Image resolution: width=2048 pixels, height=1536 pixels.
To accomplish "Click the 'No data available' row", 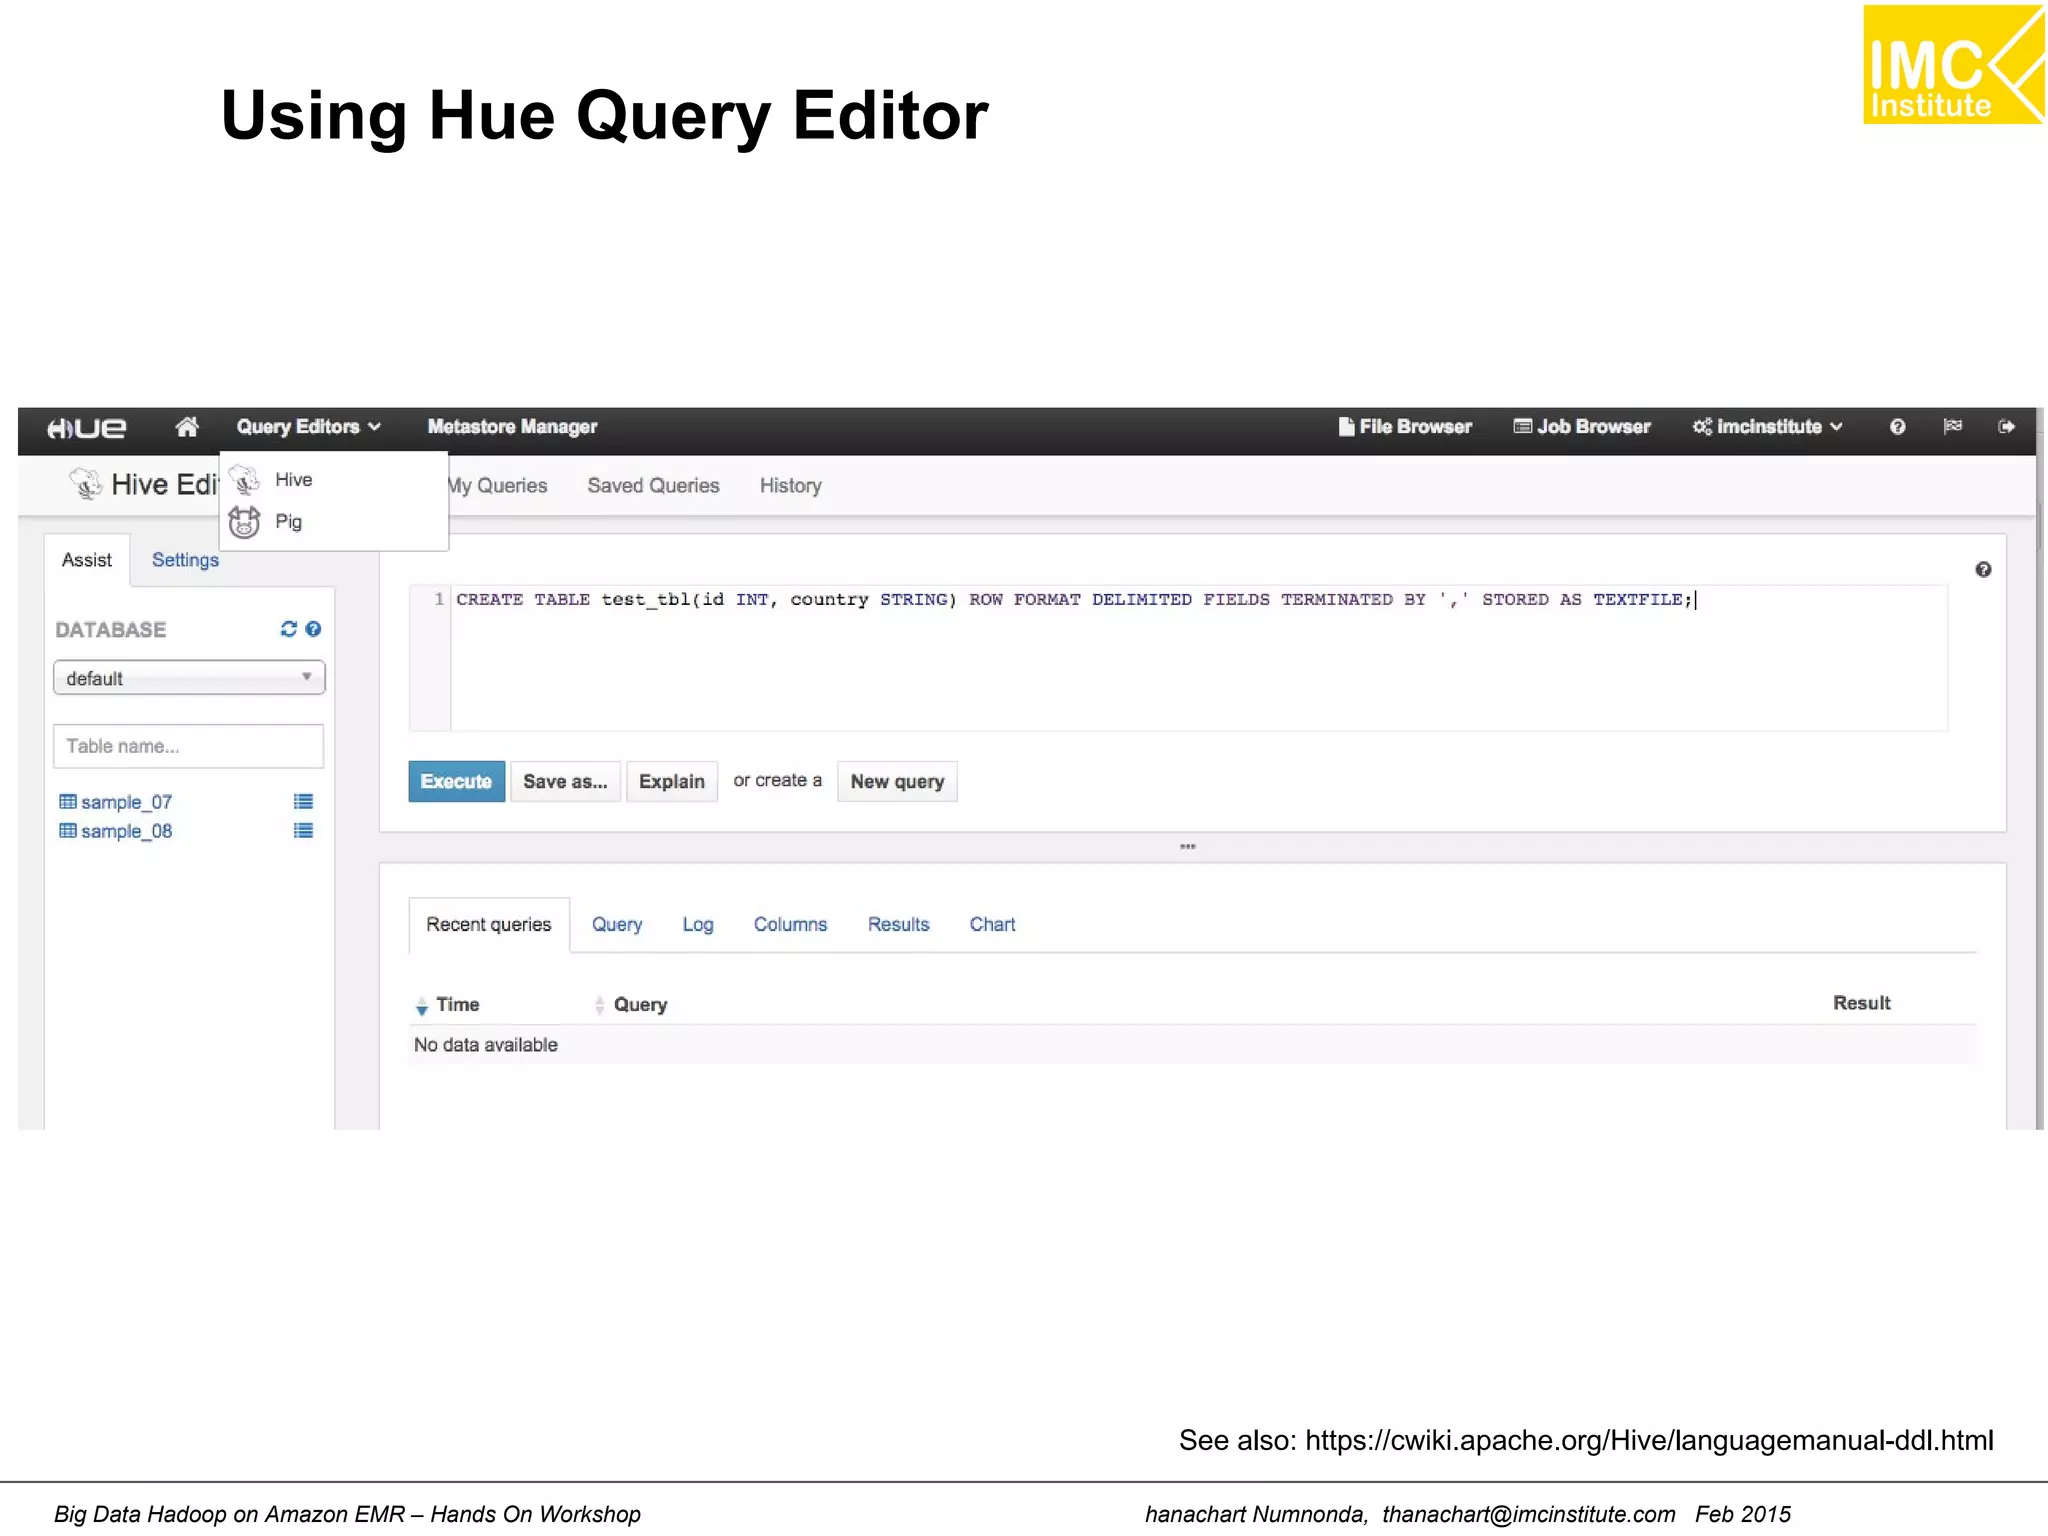I will click(x=1193, y=1045).
